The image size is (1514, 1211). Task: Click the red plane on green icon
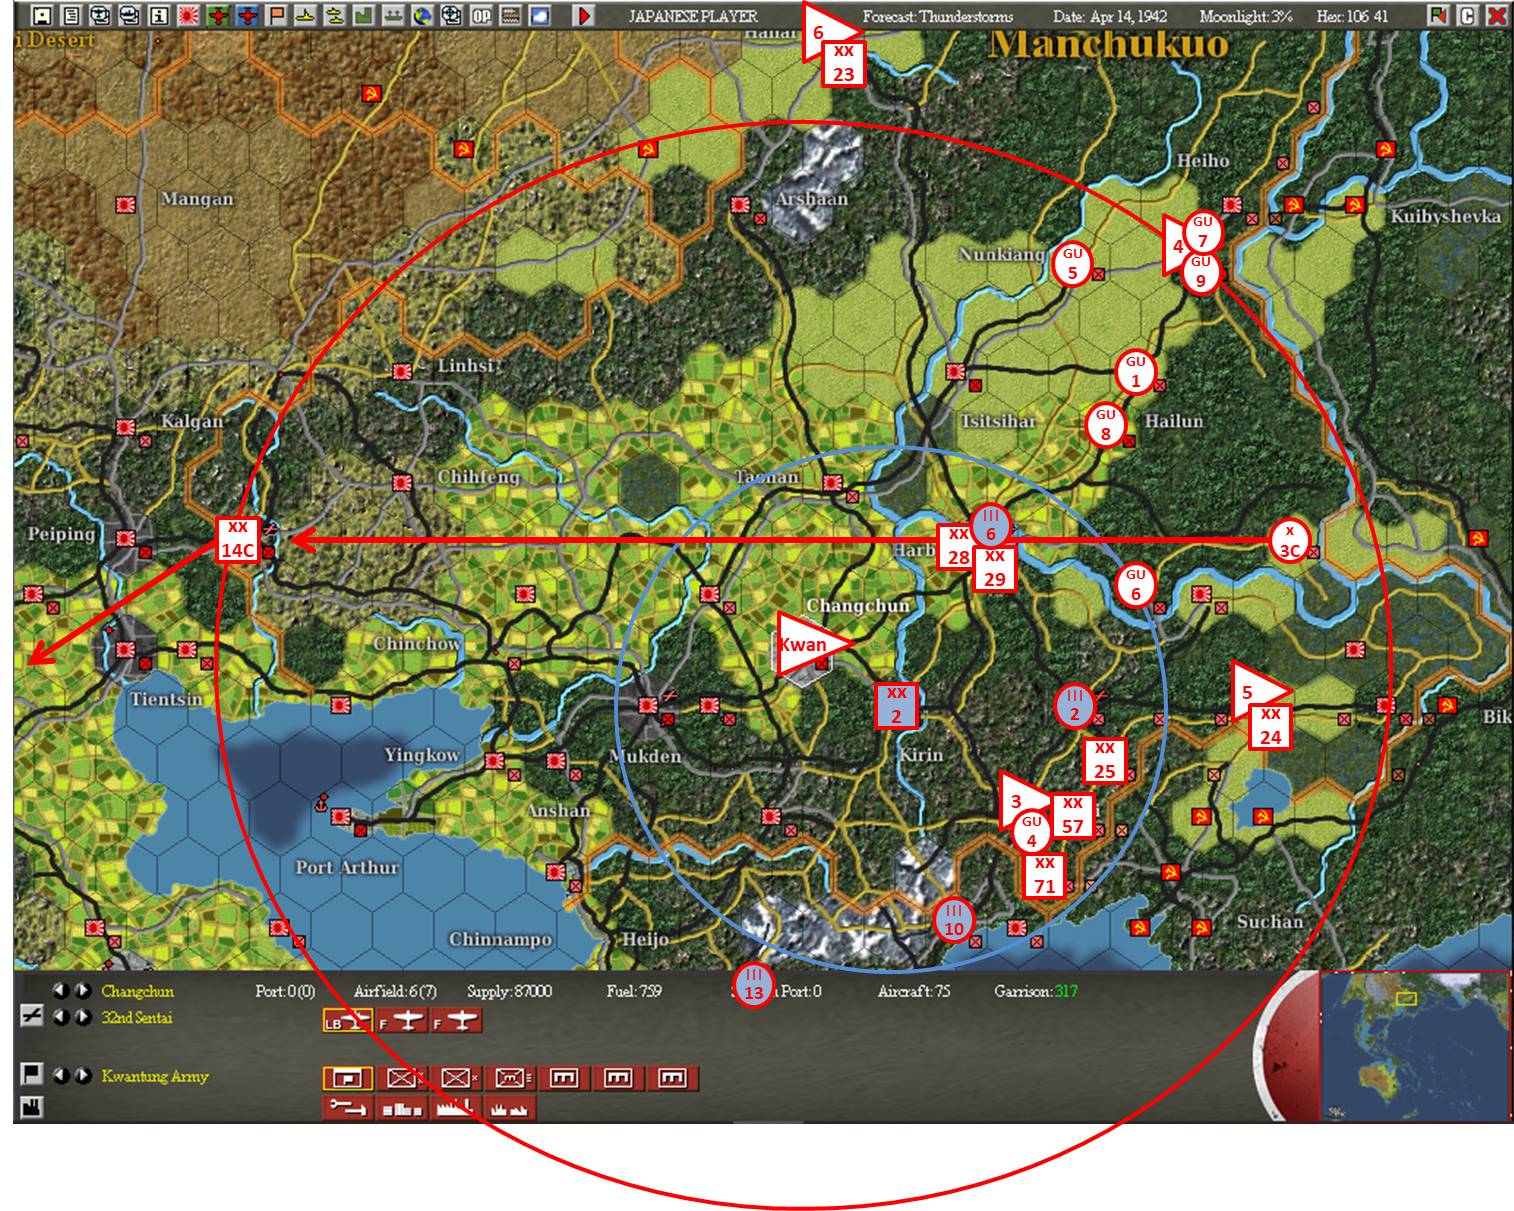pos(217,15)
